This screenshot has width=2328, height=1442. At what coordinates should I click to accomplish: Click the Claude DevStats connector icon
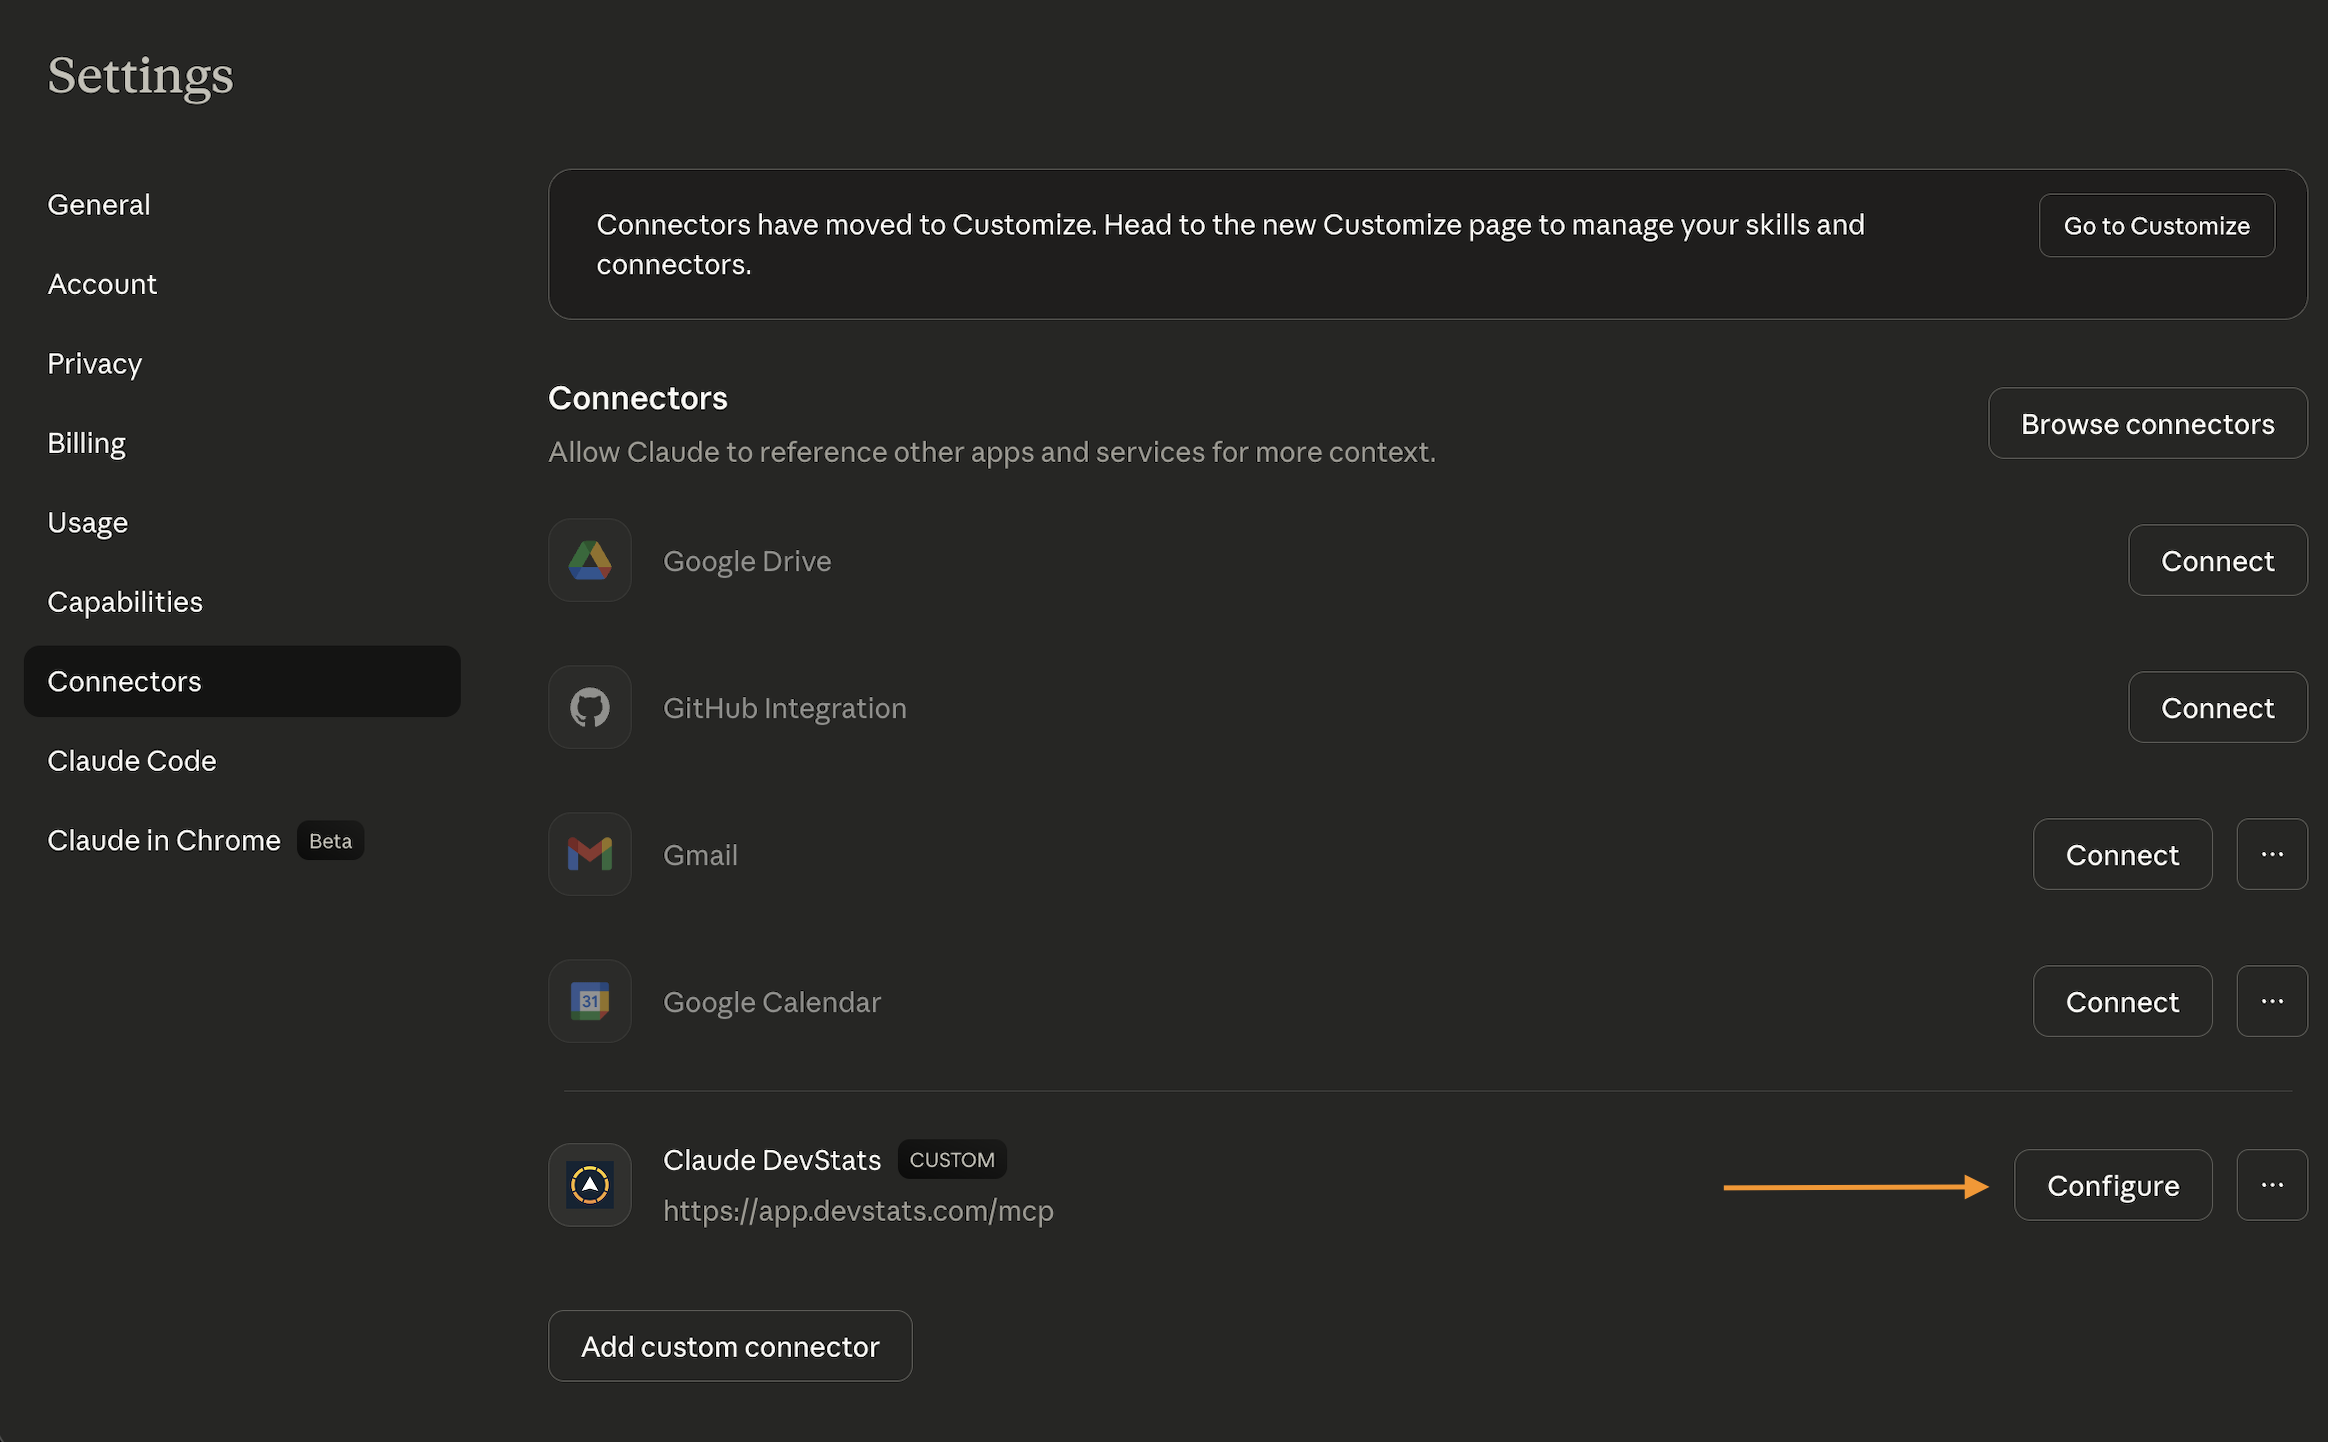click(x=590, y=1185)
